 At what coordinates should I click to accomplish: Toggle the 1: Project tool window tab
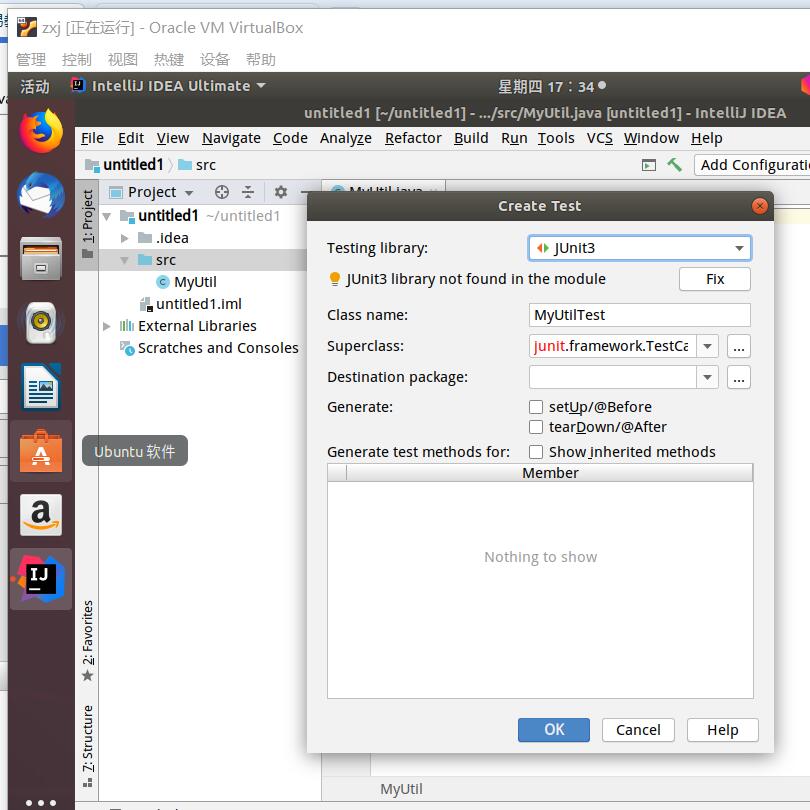click(x=87, y=224)
